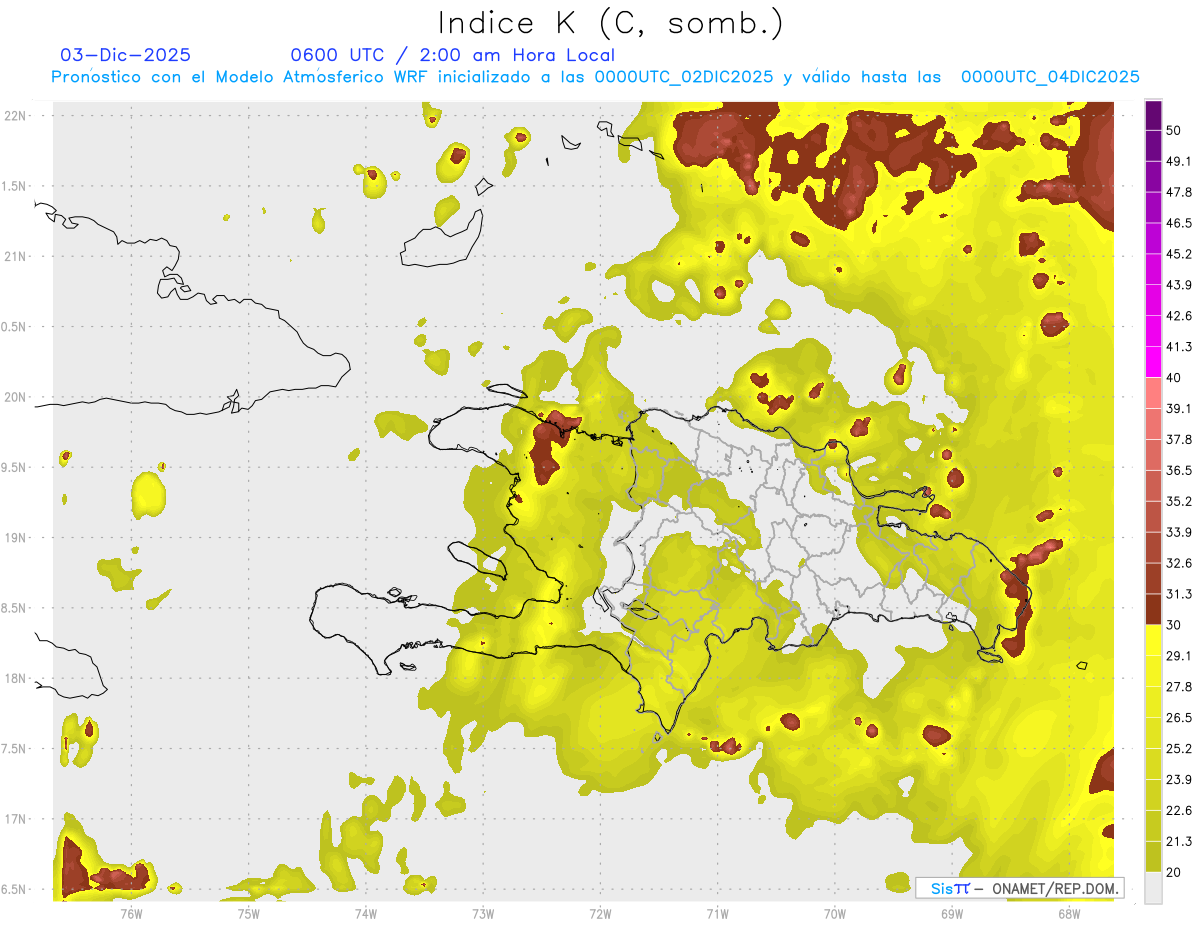
Task: Click the longitude label '74W'
Action: (365, 912)
